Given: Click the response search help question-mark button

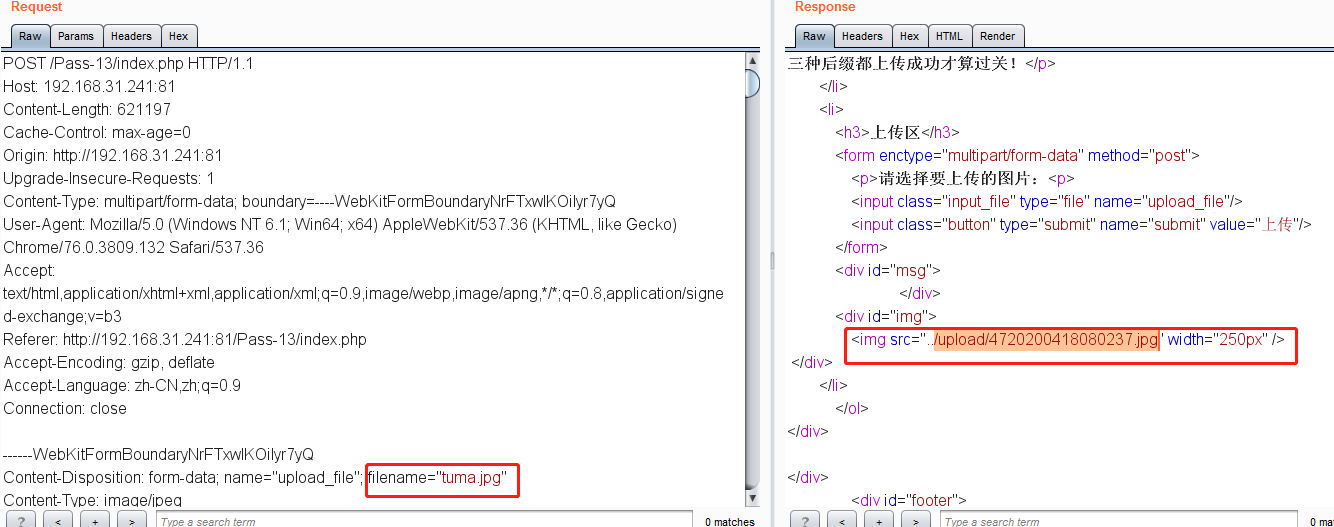Looking at the screenshot, I should [x=807, y=520].
